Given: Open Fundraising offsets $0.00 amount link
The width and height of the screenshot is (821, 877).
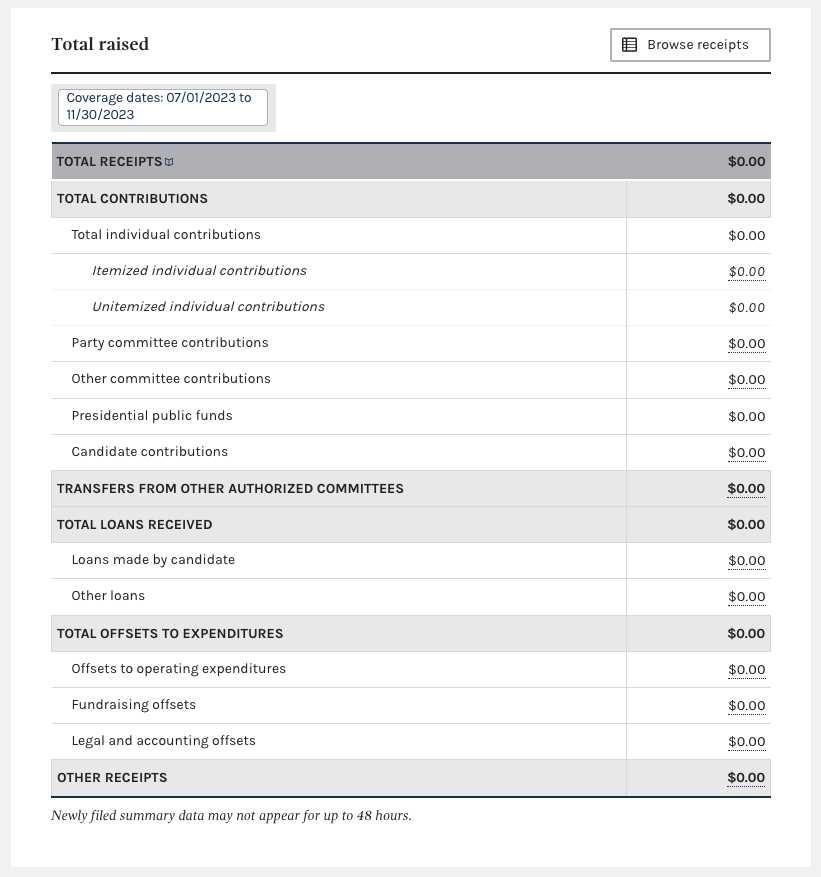Looking at the screenshot, I should pos(747,706).
